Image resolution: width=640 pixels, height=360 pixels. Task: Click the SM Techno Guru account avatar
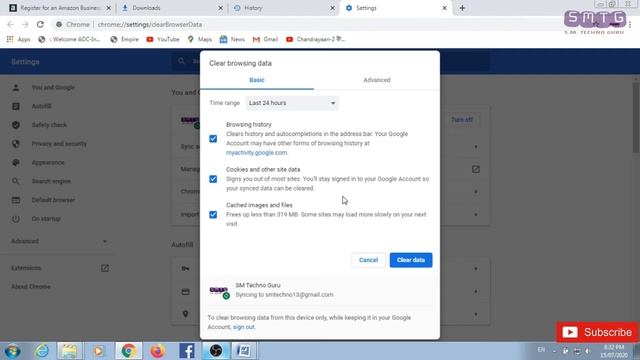(x=220, y=291)
